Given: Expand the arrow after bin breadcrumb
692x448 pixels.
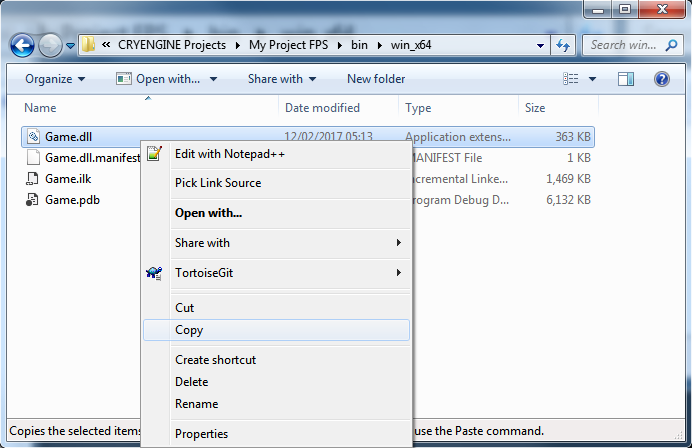Looking at the screenshot, I should [379, 45].
